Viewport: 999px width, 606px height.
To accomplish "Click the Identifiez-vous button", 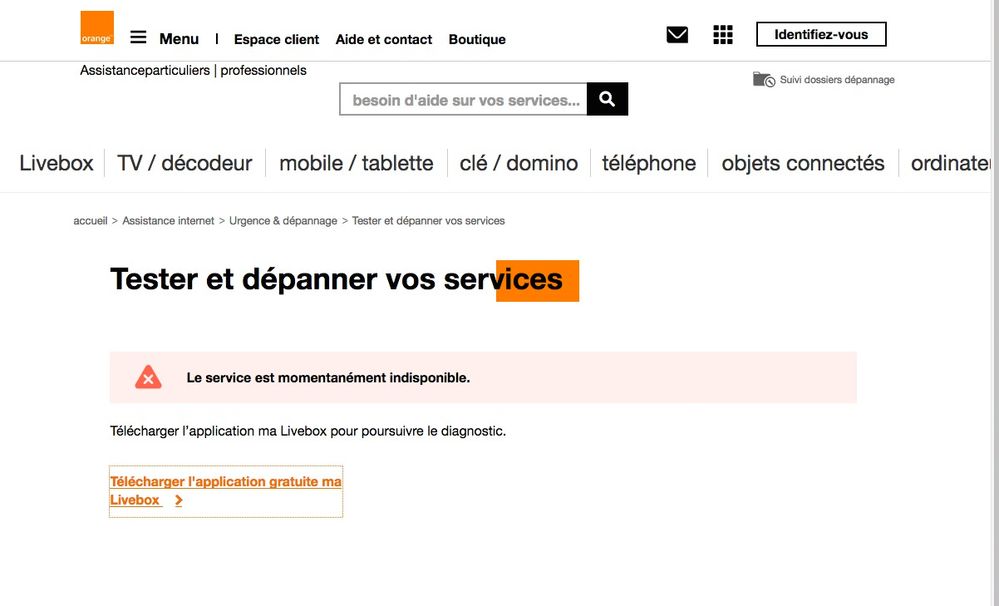I will [822, 33].
